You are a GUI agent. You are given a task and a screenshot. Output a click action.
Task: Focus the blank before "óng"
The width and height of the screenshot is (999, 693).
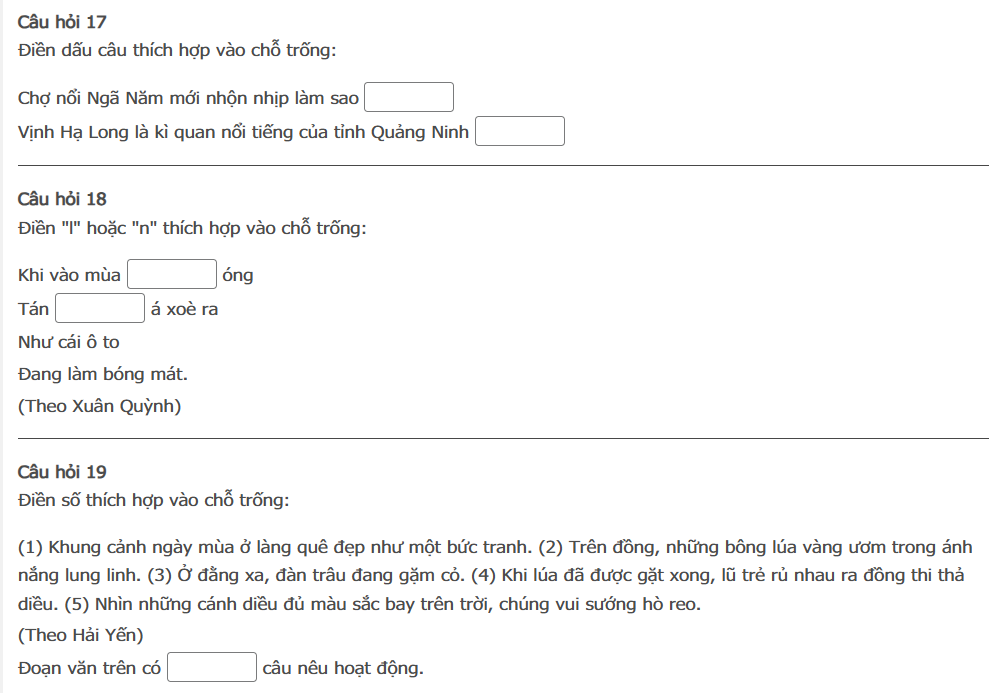[172, 275]
